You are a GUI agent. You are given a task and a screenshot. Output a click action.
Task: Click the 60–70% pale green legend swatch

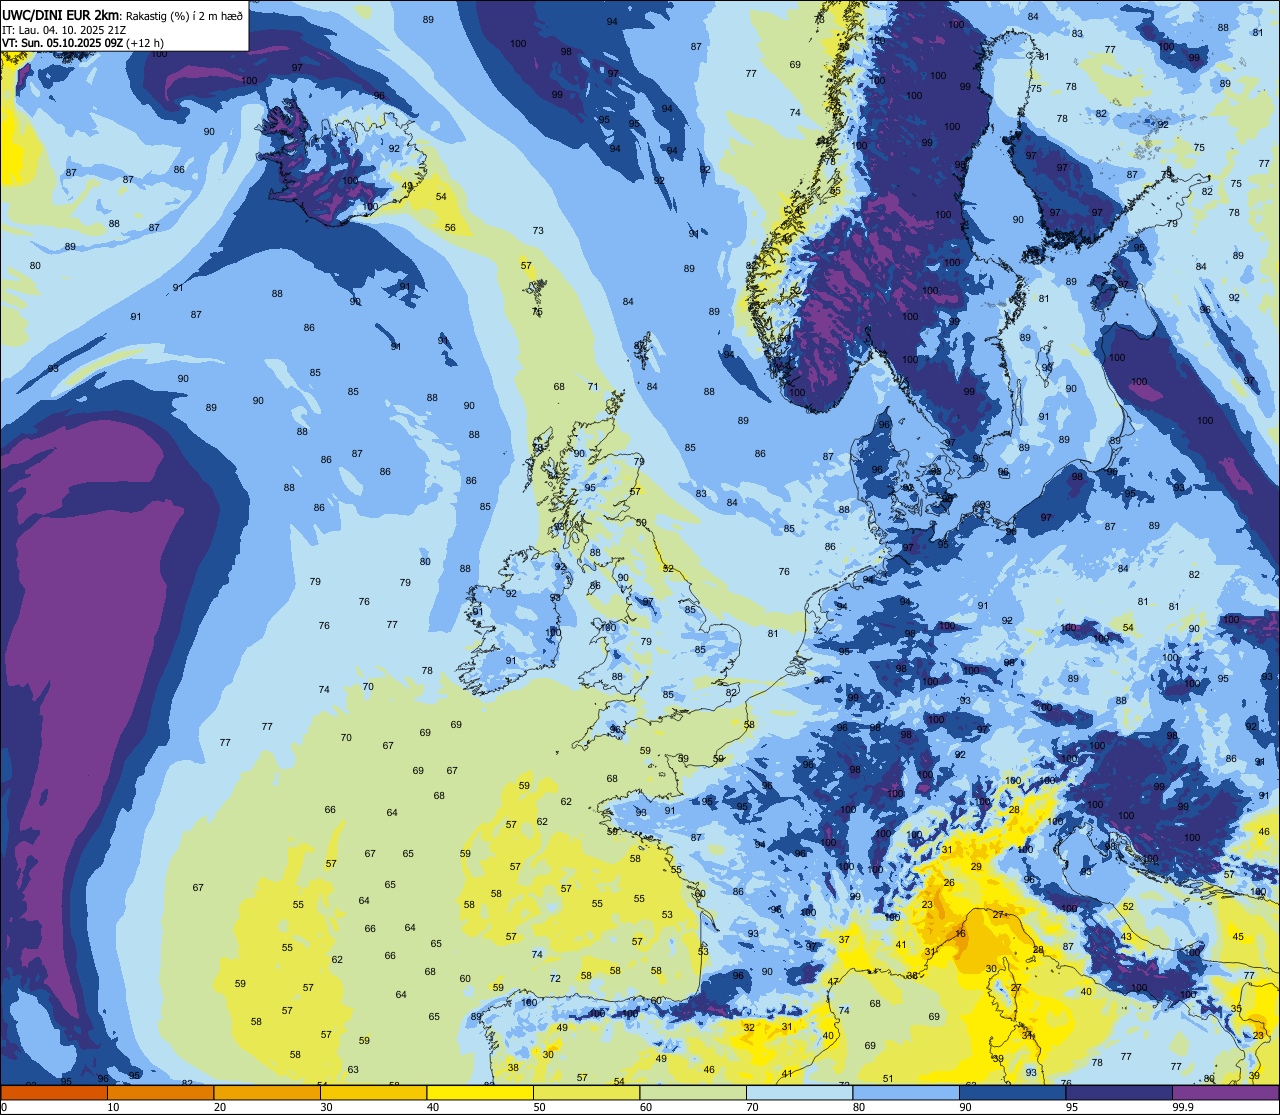[693, 1092]
